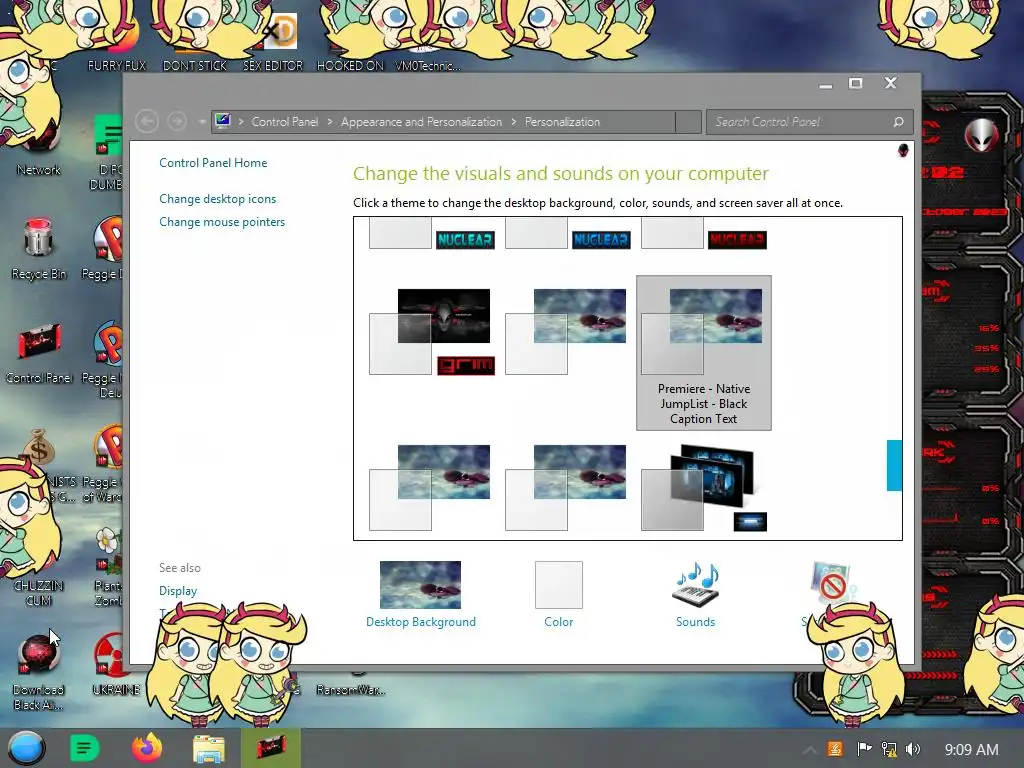Select the blue NUCLEAR theme
This screenshot has height=768, width=1024.
(x=568, y=234)
